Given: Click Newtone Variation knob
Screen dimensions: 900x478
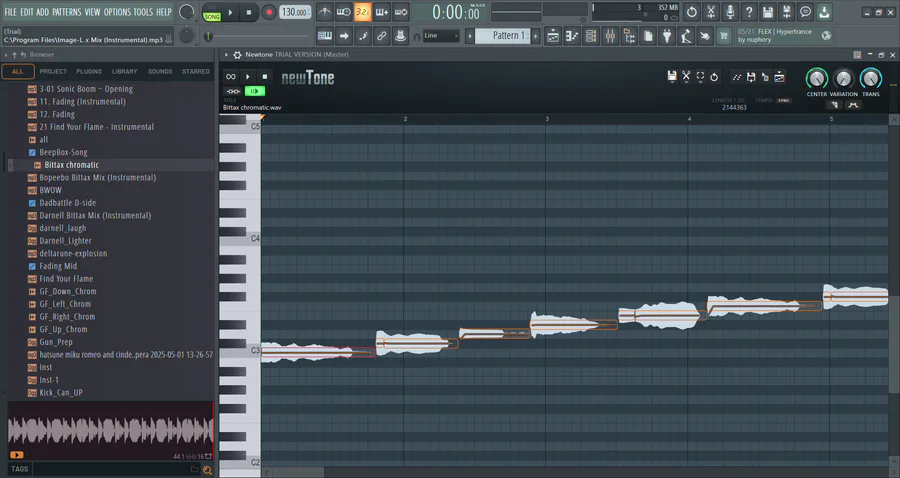Looking at the screenshot, I should [x=843, y=79].
